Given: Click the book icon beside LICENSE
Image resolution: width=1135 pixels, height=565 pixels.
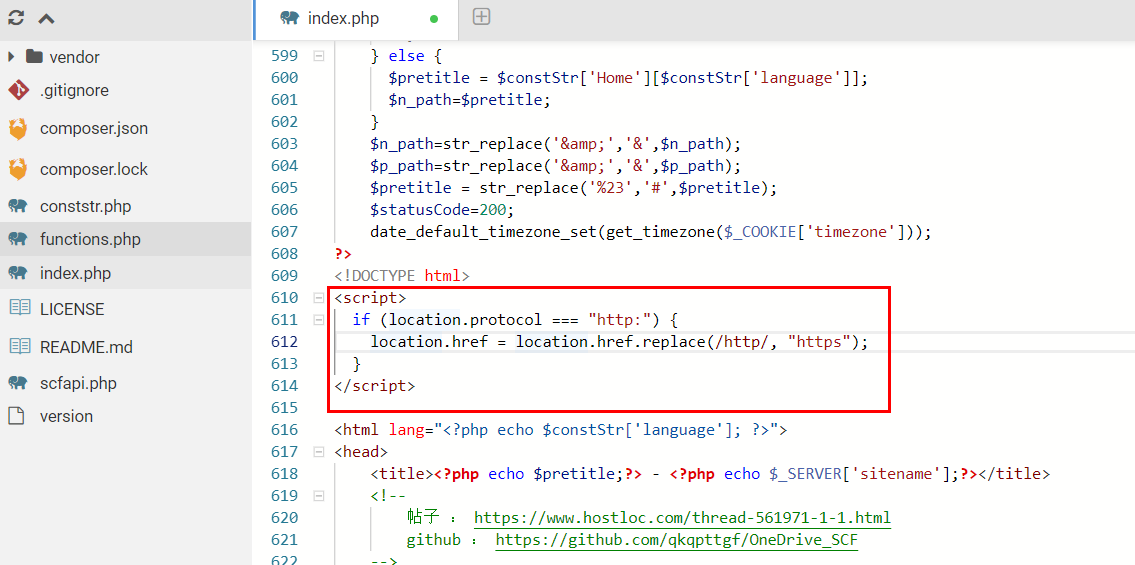Looking at the screenshot, I should point(19,309).
